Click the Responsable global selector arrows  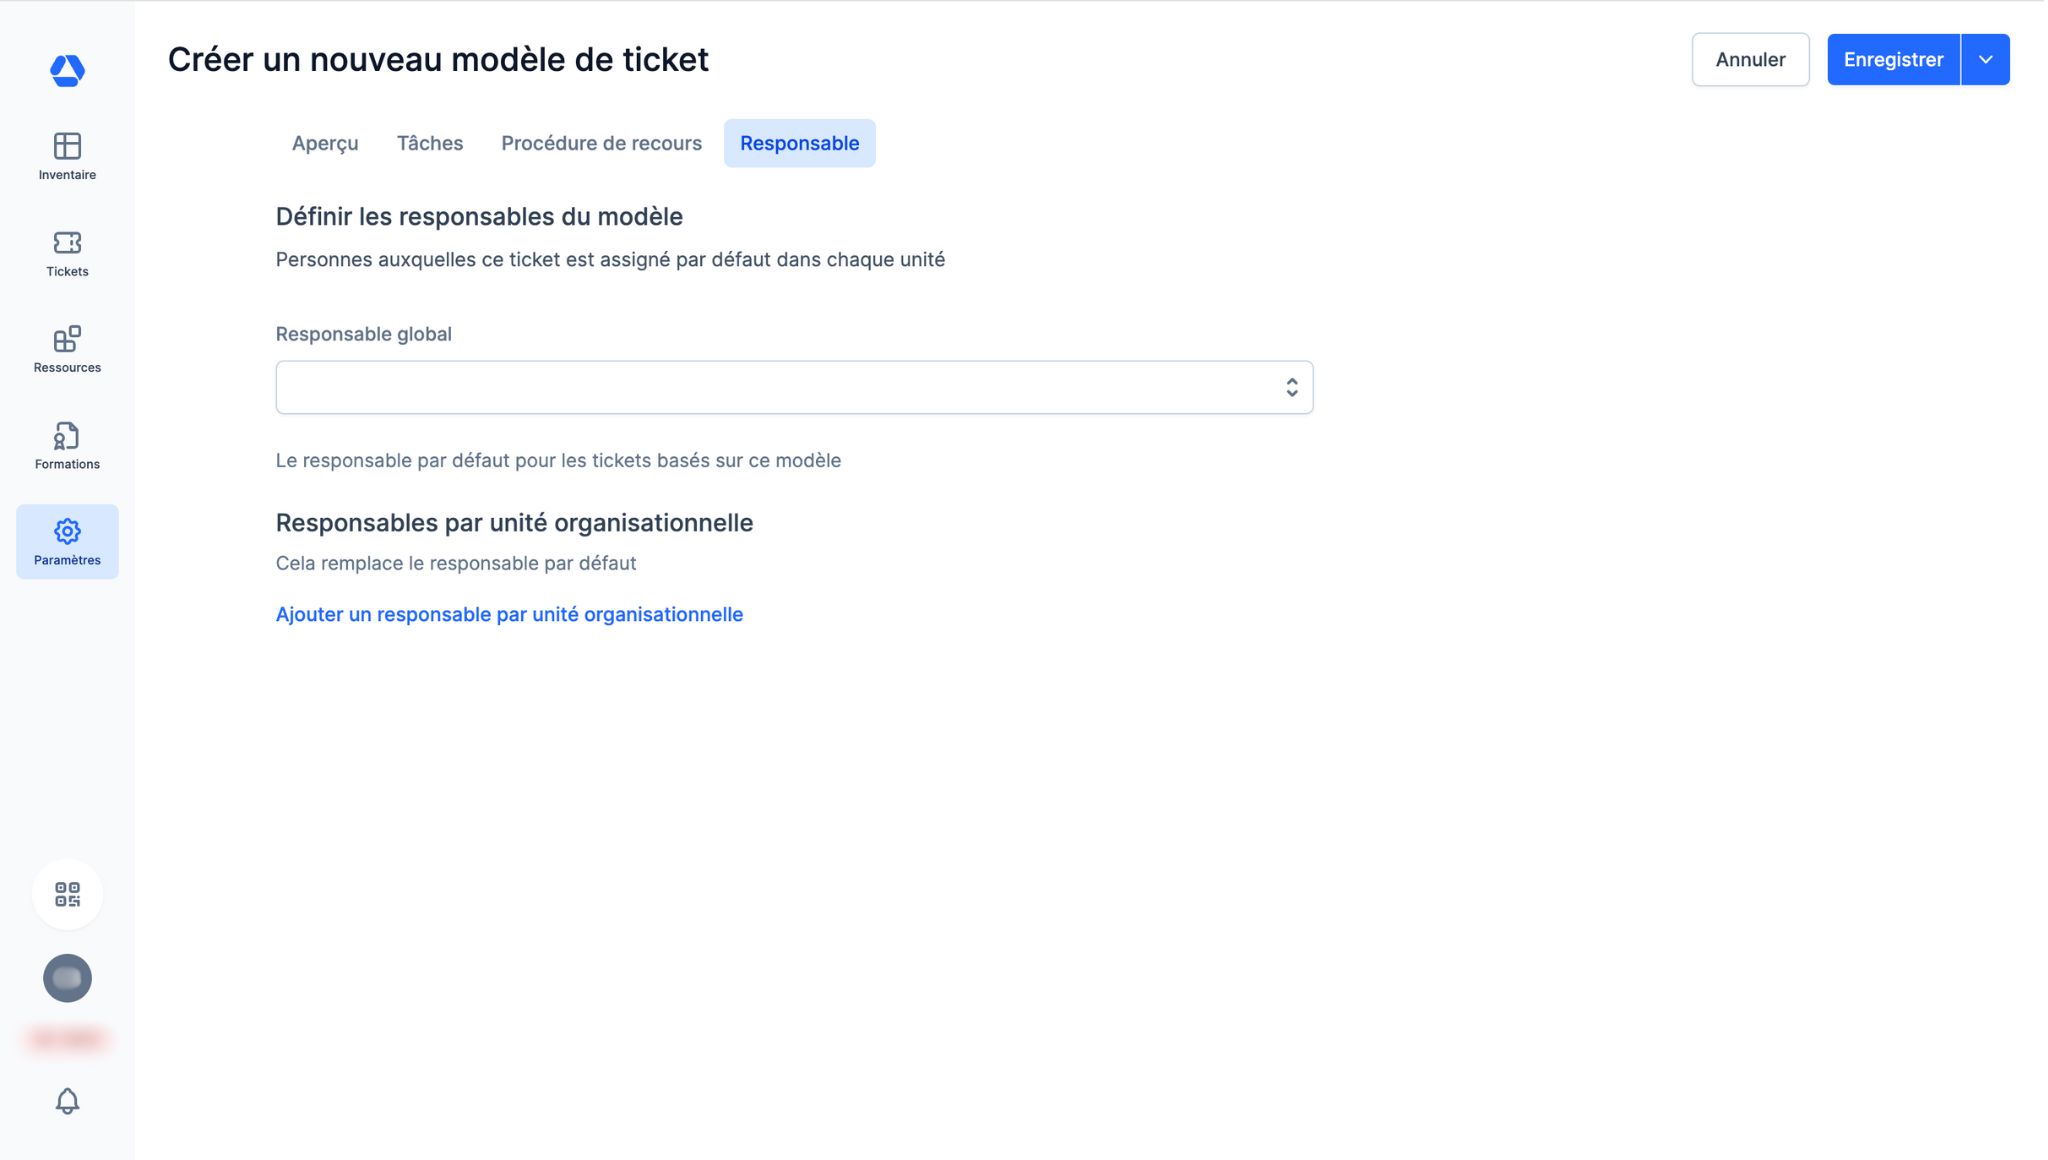(x=1292, y=387)
